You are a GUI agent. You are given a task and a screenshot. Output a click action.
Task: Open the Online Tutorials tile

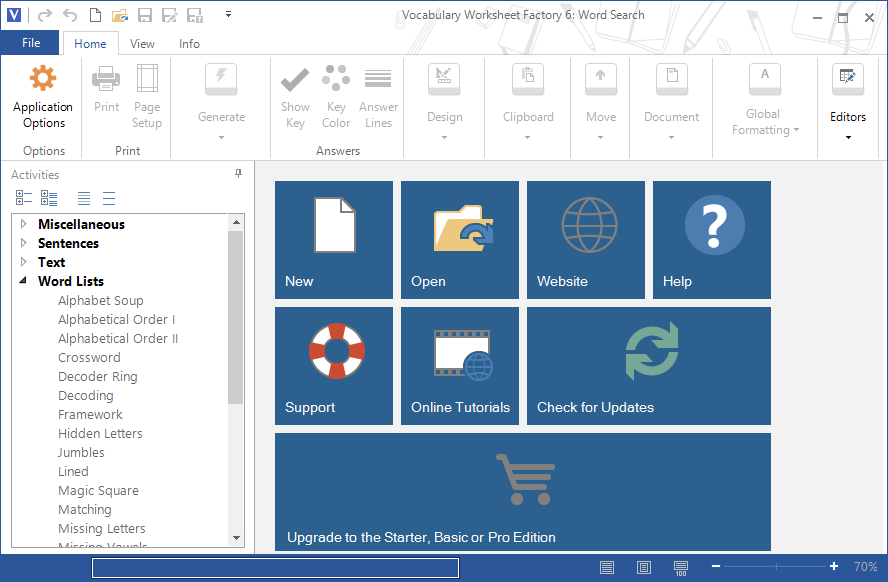(x=460, y=366)
